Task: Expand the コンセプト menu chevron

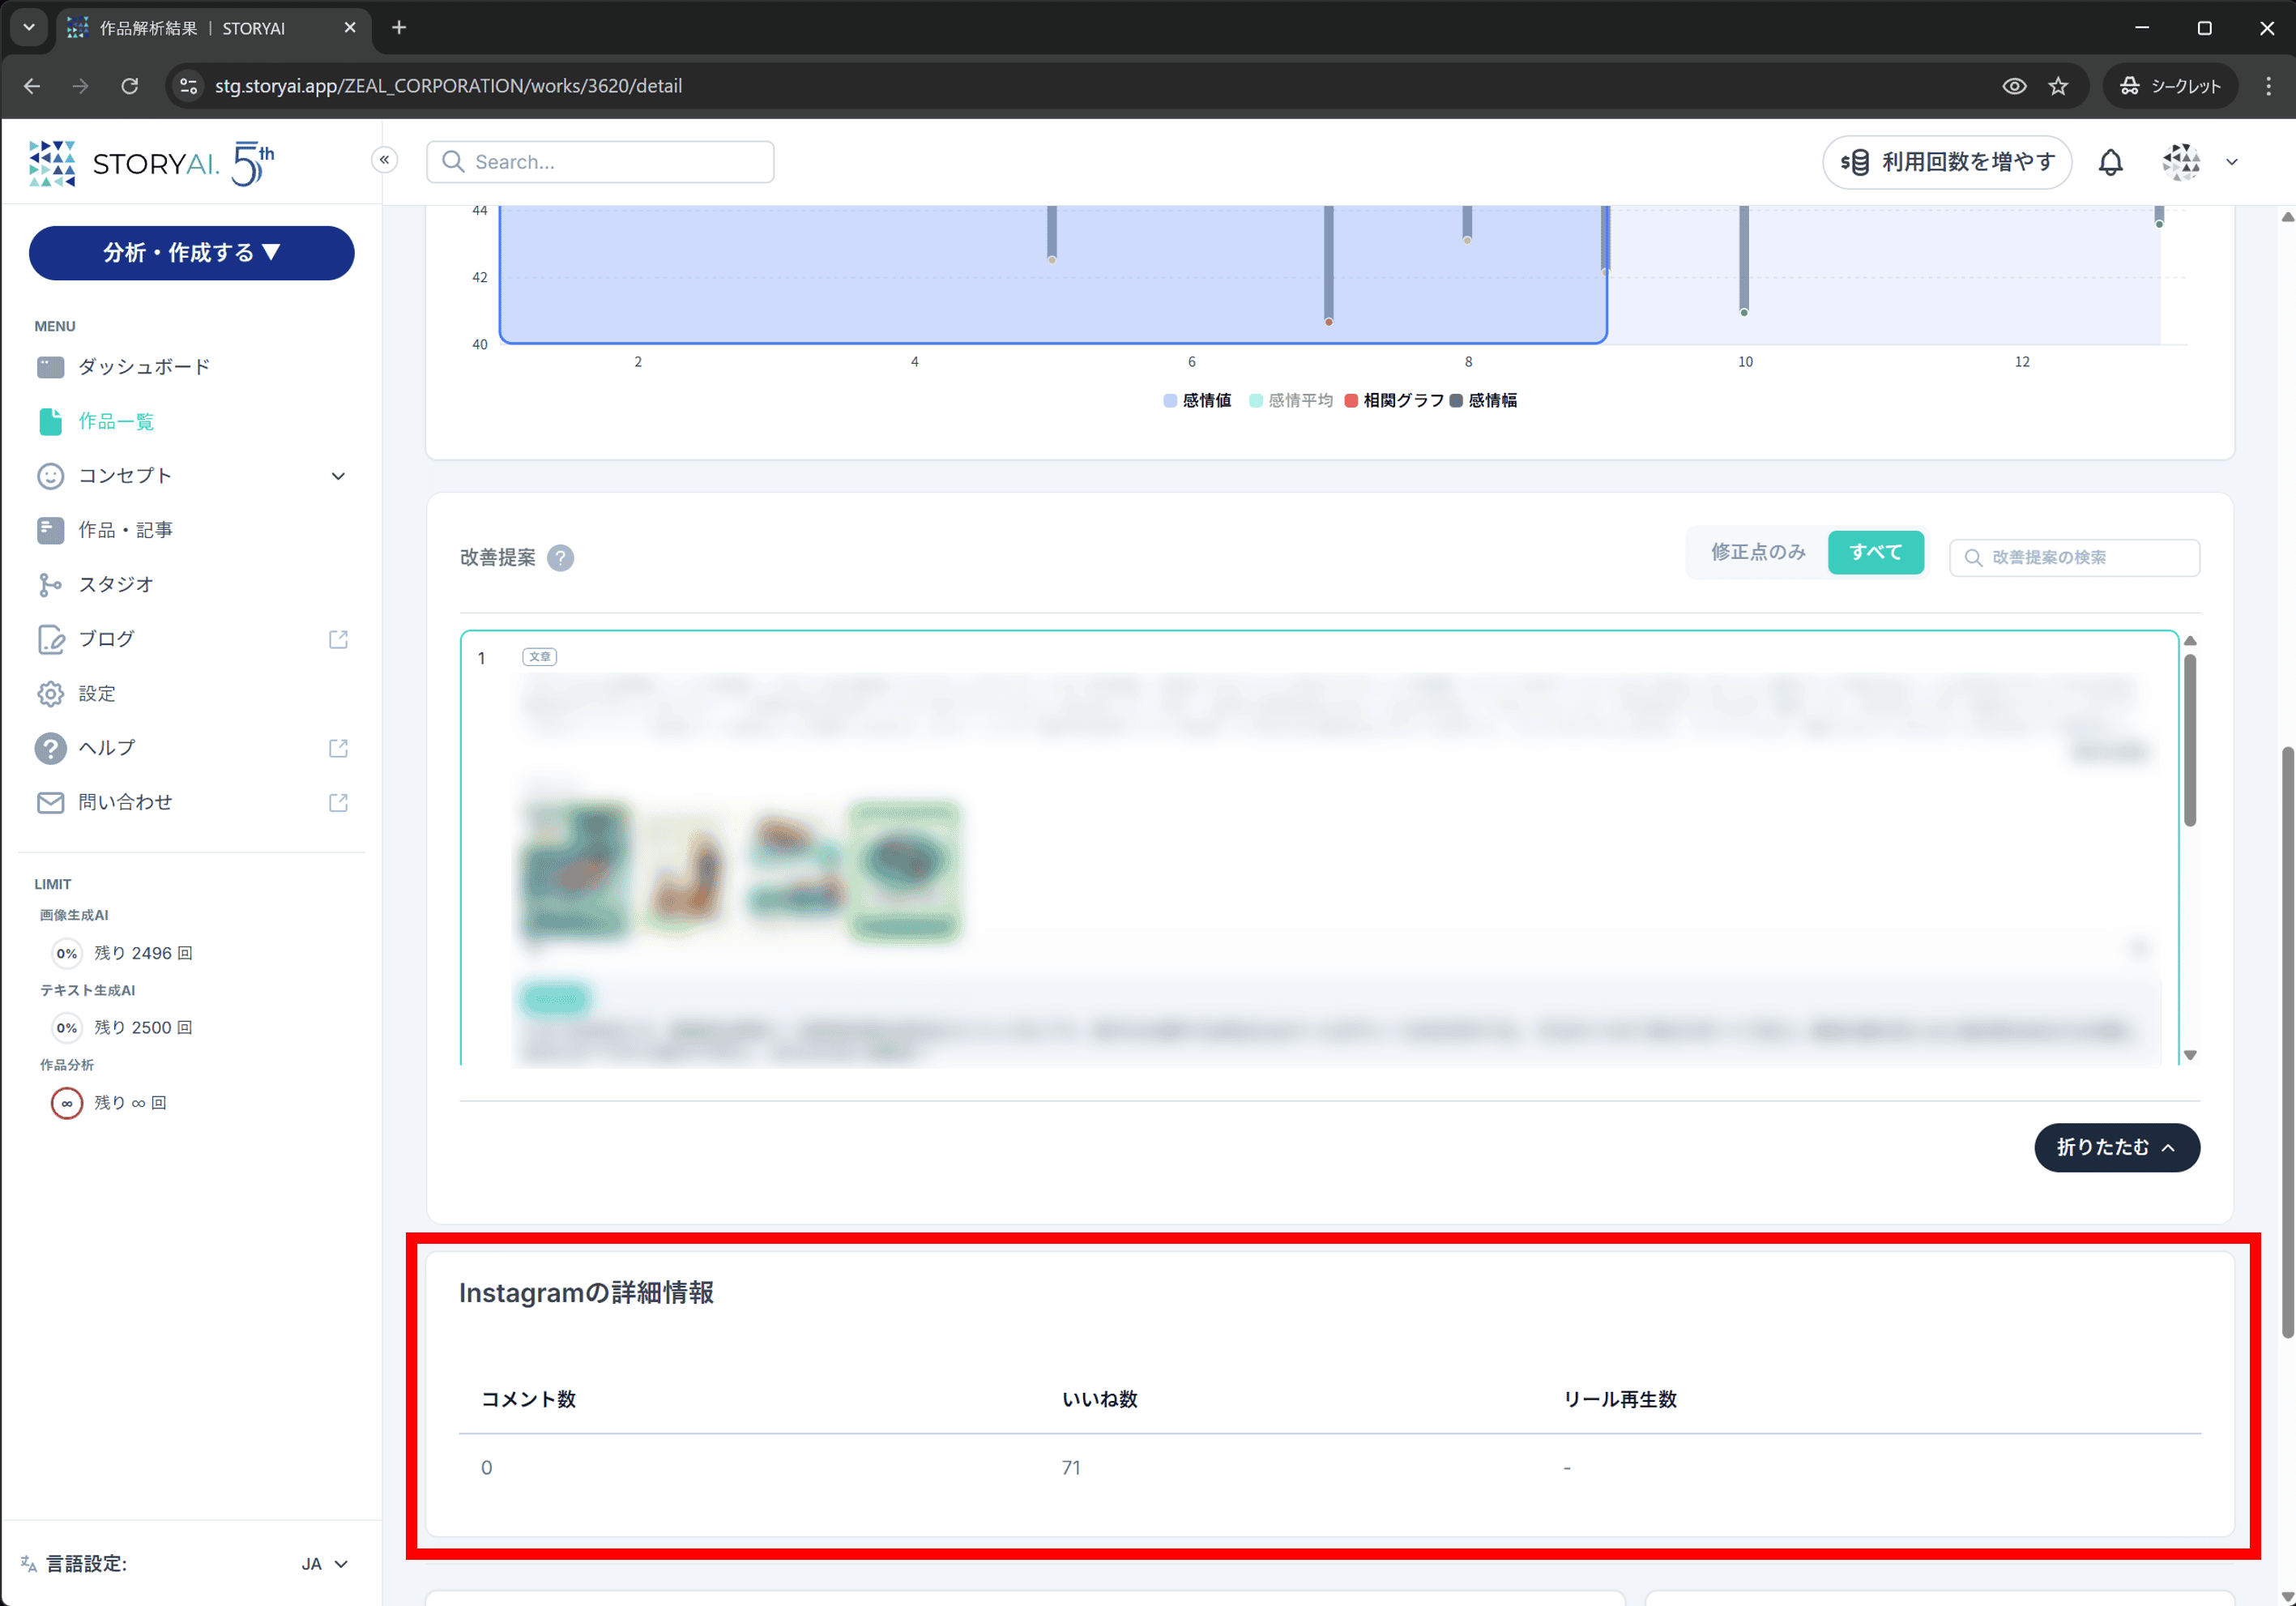Action: click(x=338, y=476)
